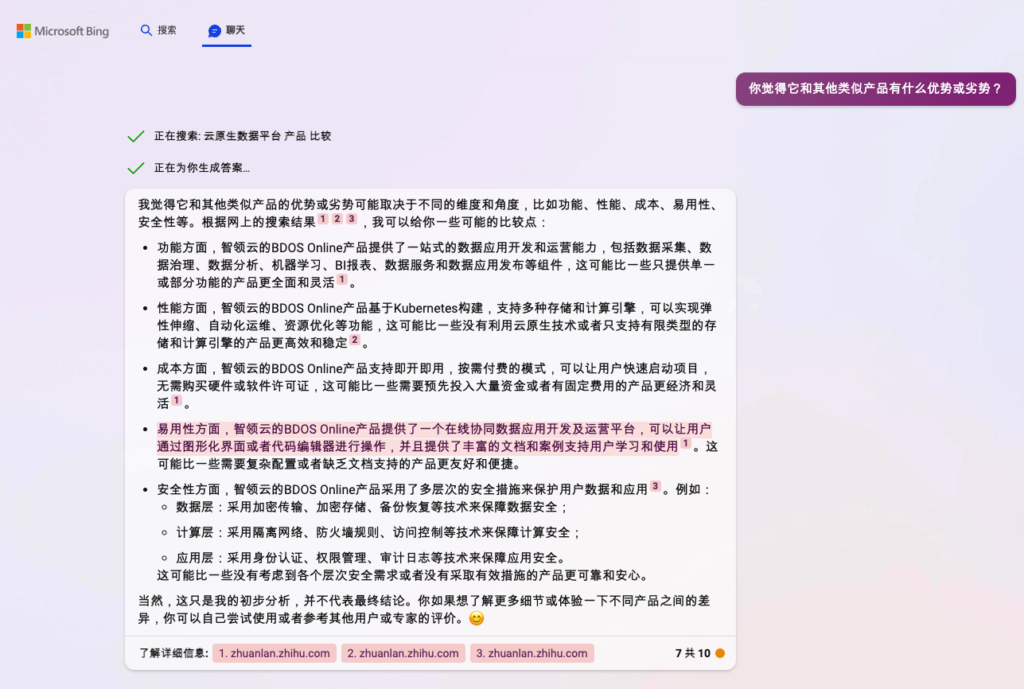Screen dimensions: 1024x689
Task: Click the smiley emoji ending the answer
Action: pos(477,618)
